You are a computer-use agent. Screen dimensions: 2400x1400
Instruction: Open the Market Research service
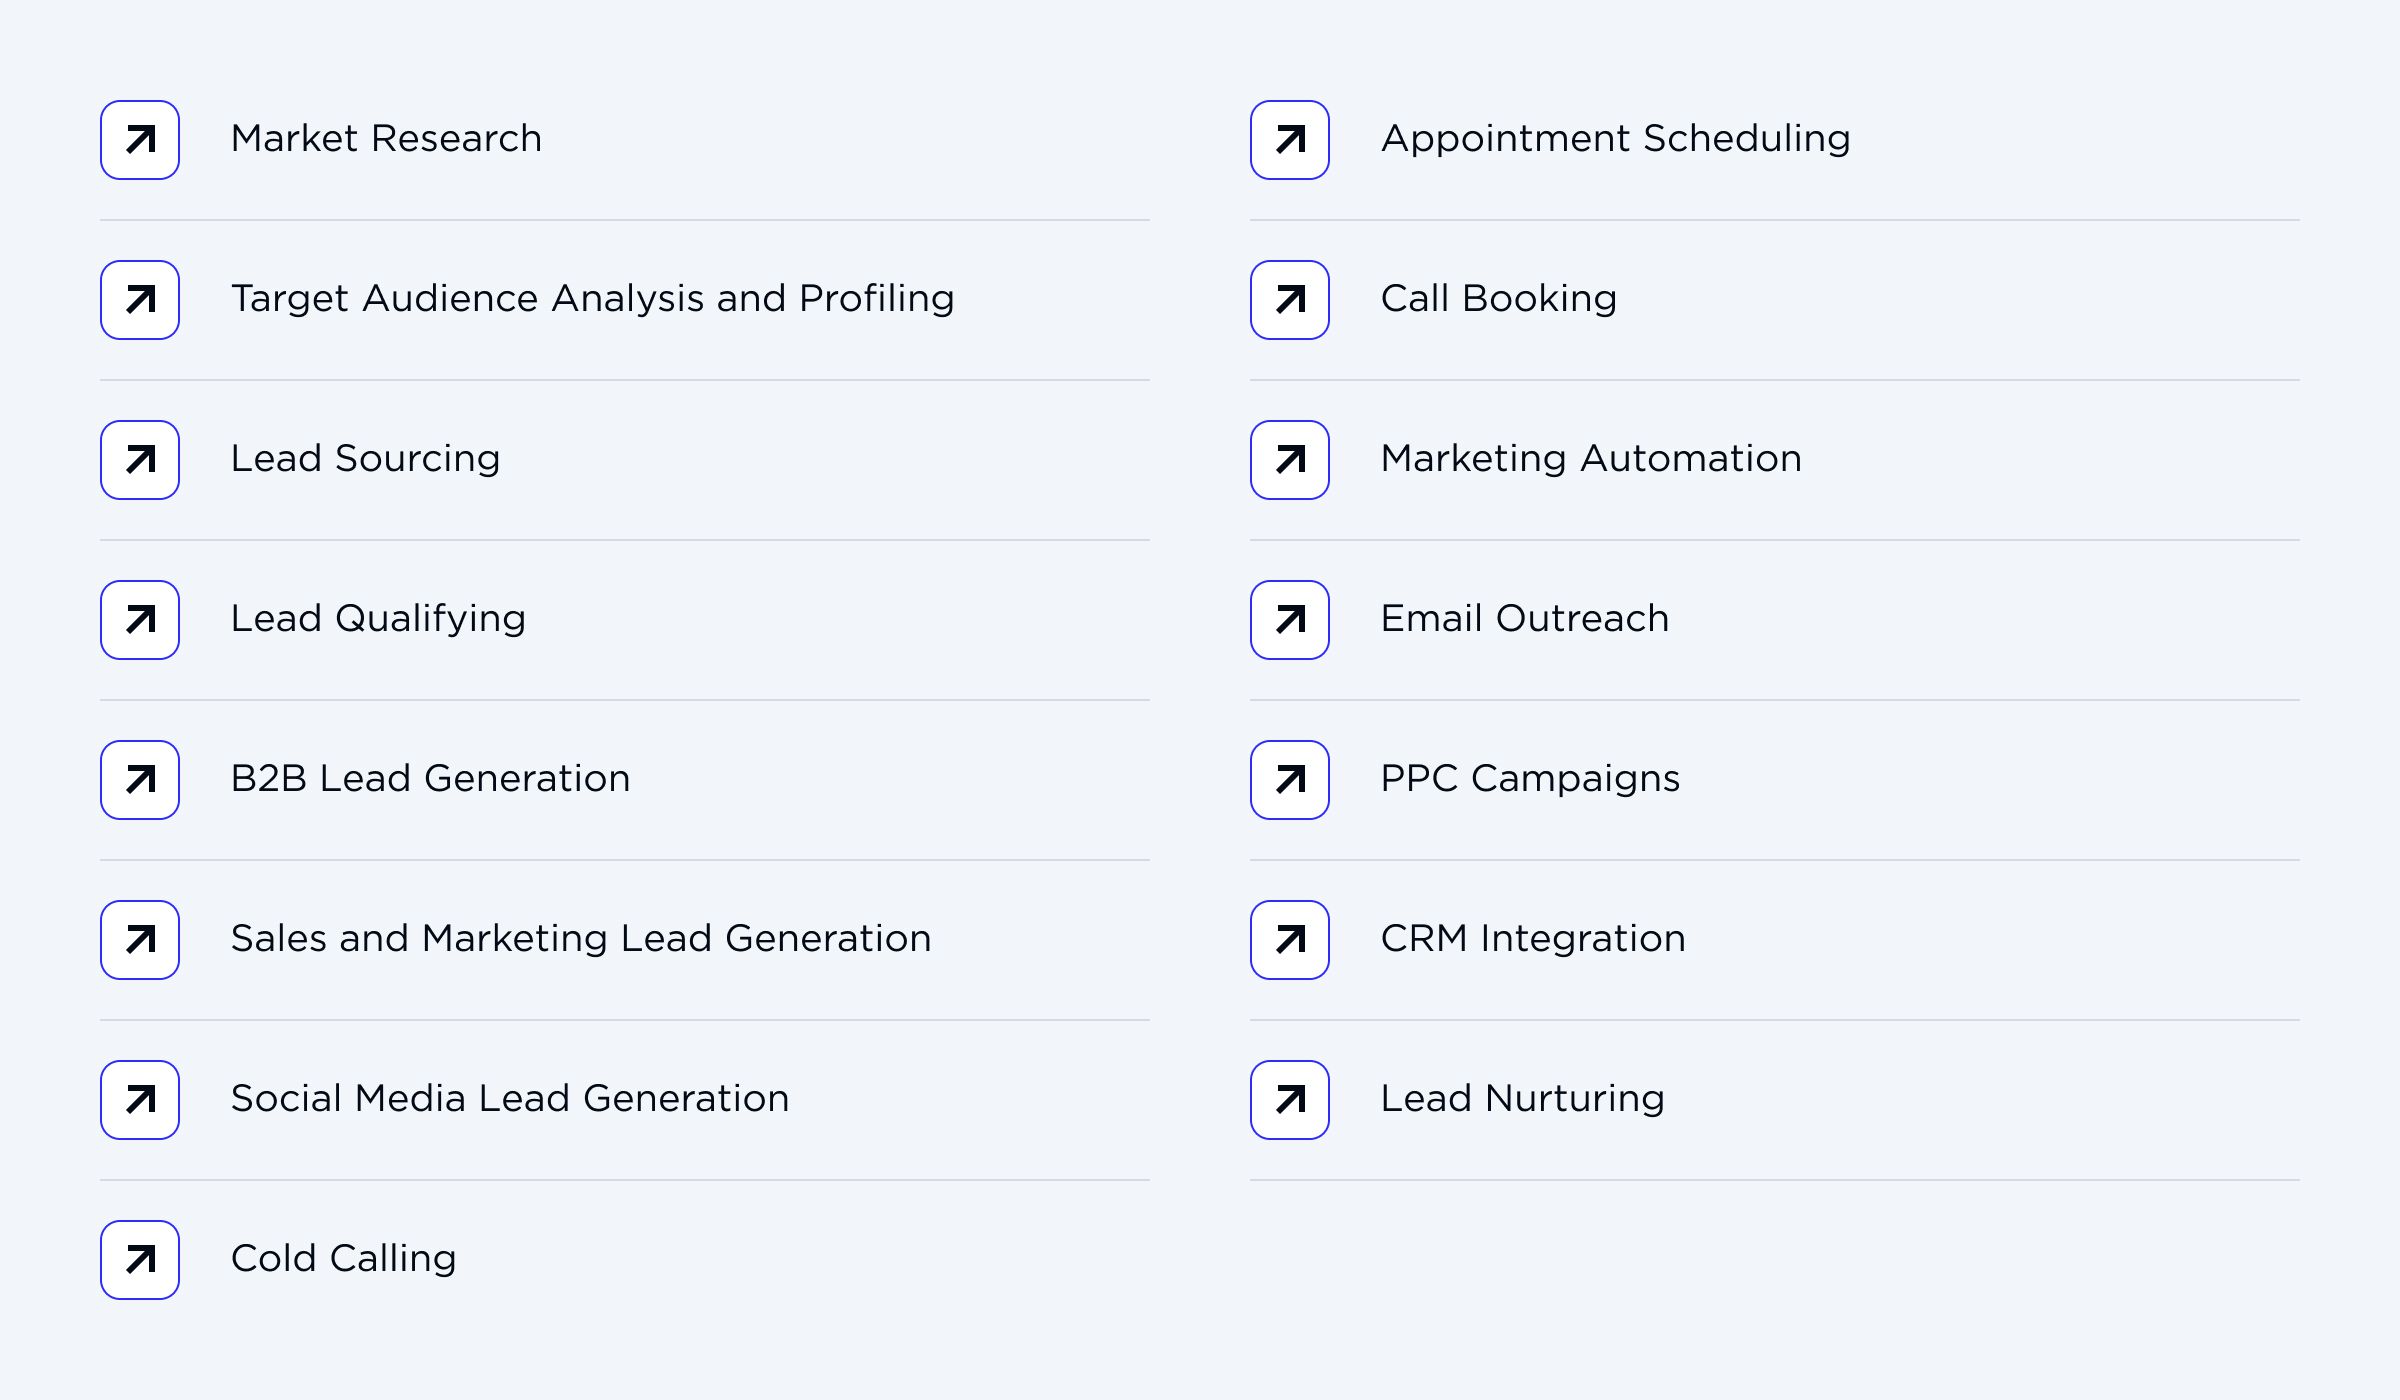tap(386, 138)
